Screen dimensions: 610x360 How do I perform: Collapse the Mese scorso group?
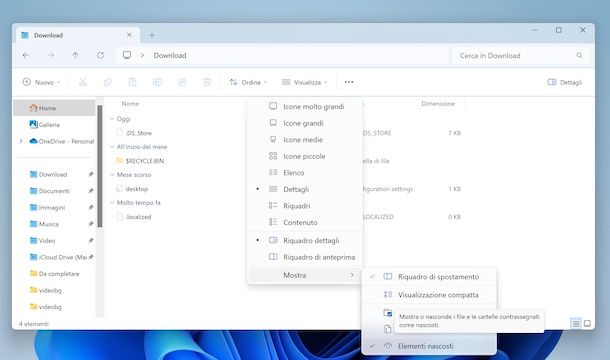(x=112, y=175)
